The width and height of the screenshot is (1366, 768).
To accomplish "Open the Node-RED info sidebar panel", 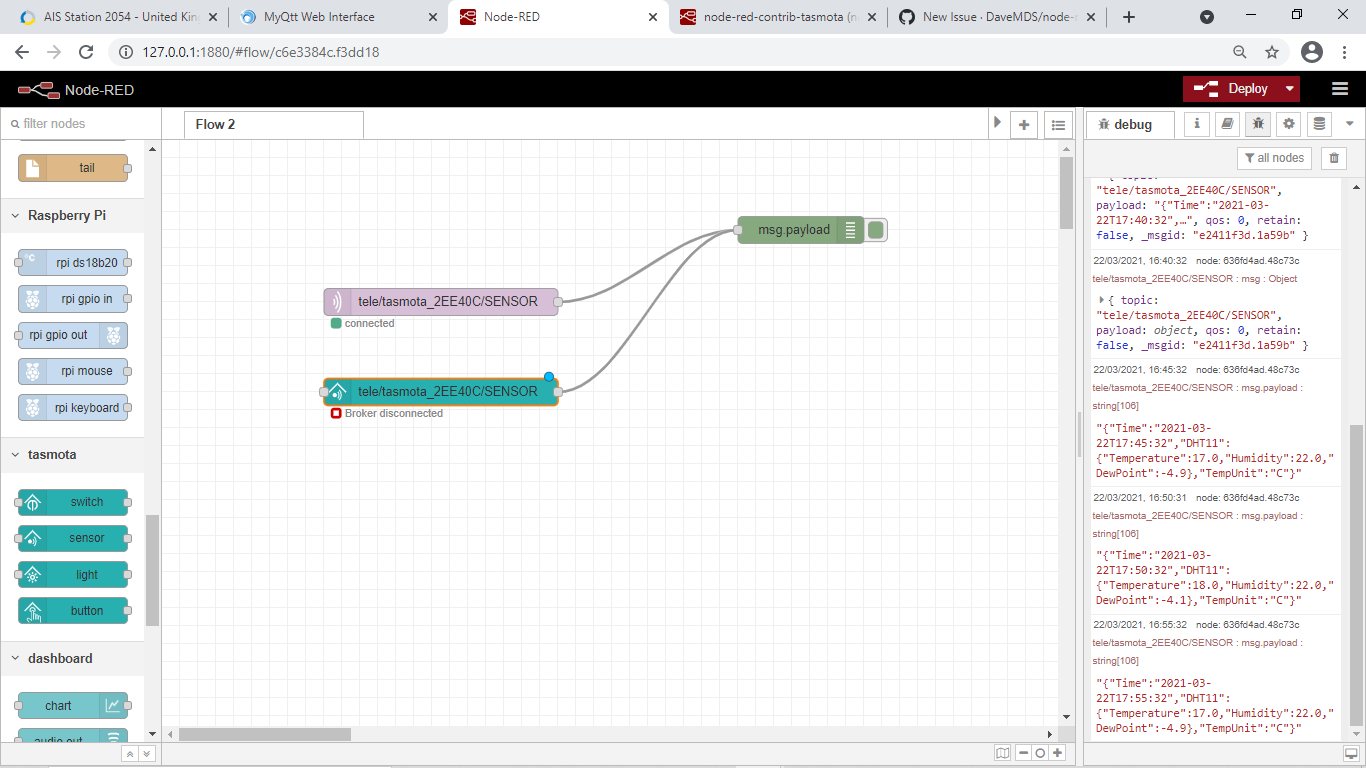I will 1196,124.
